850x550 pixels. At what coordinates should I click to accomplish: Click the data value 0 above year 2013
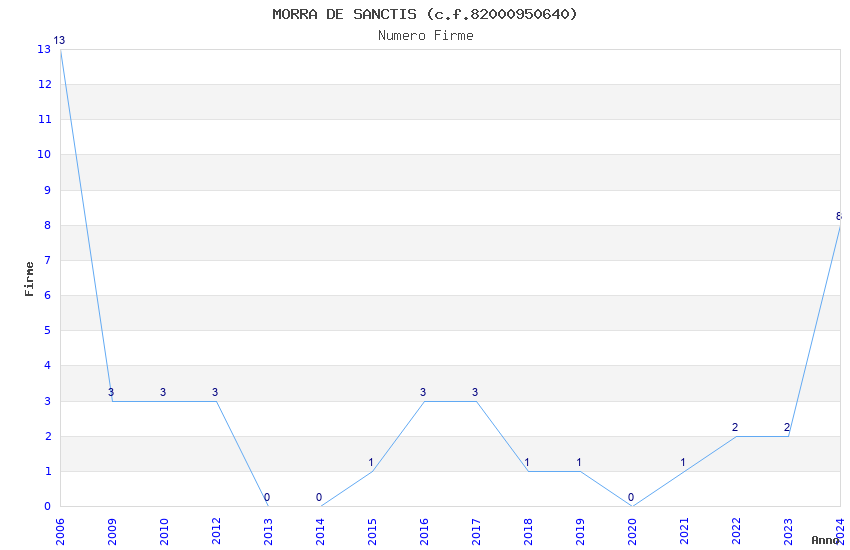(267, 497)
